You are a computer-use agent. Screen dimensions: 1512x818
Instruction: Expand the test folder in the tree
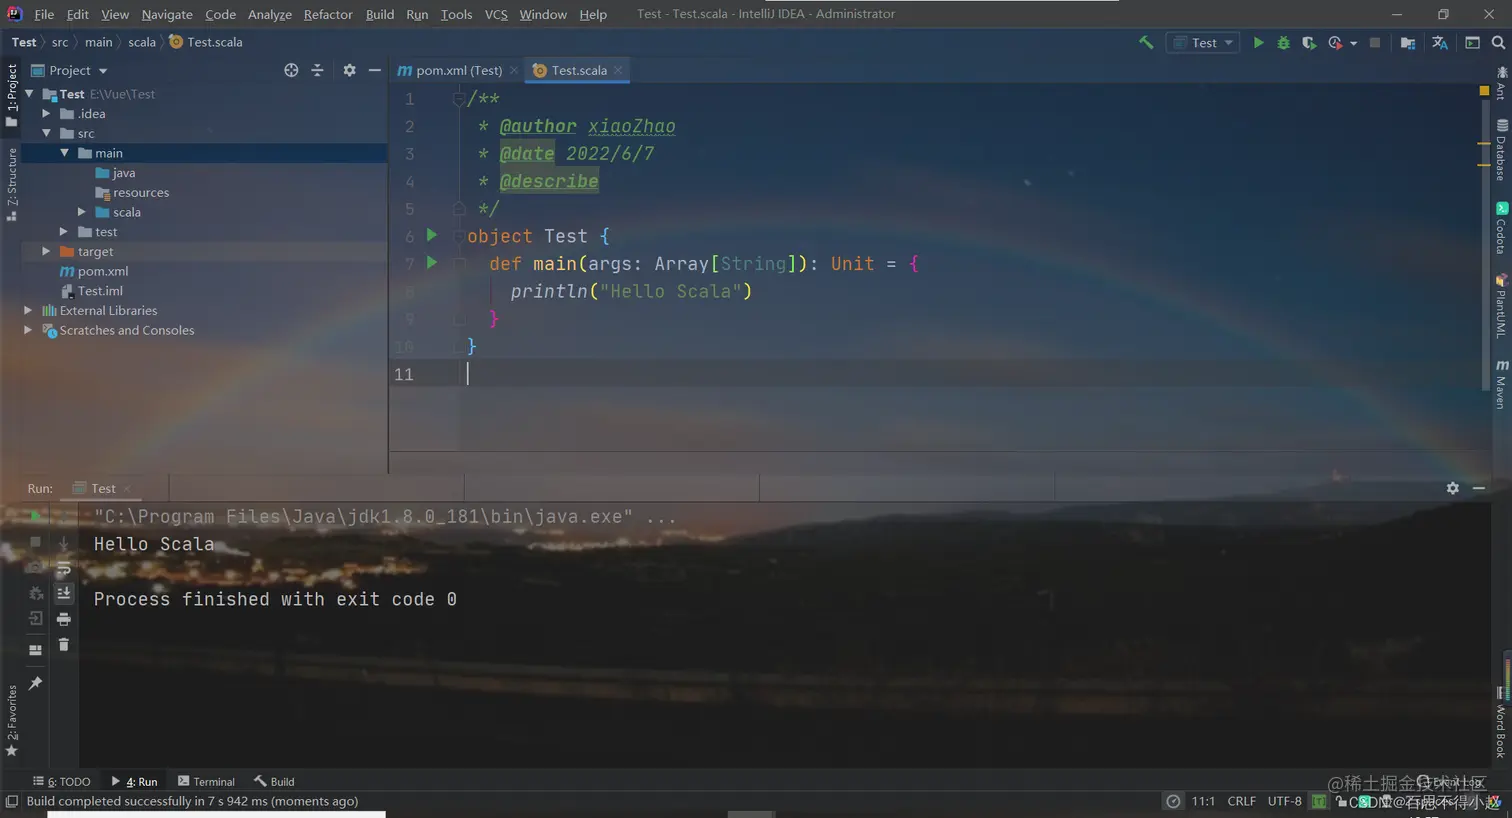[64, 232]
